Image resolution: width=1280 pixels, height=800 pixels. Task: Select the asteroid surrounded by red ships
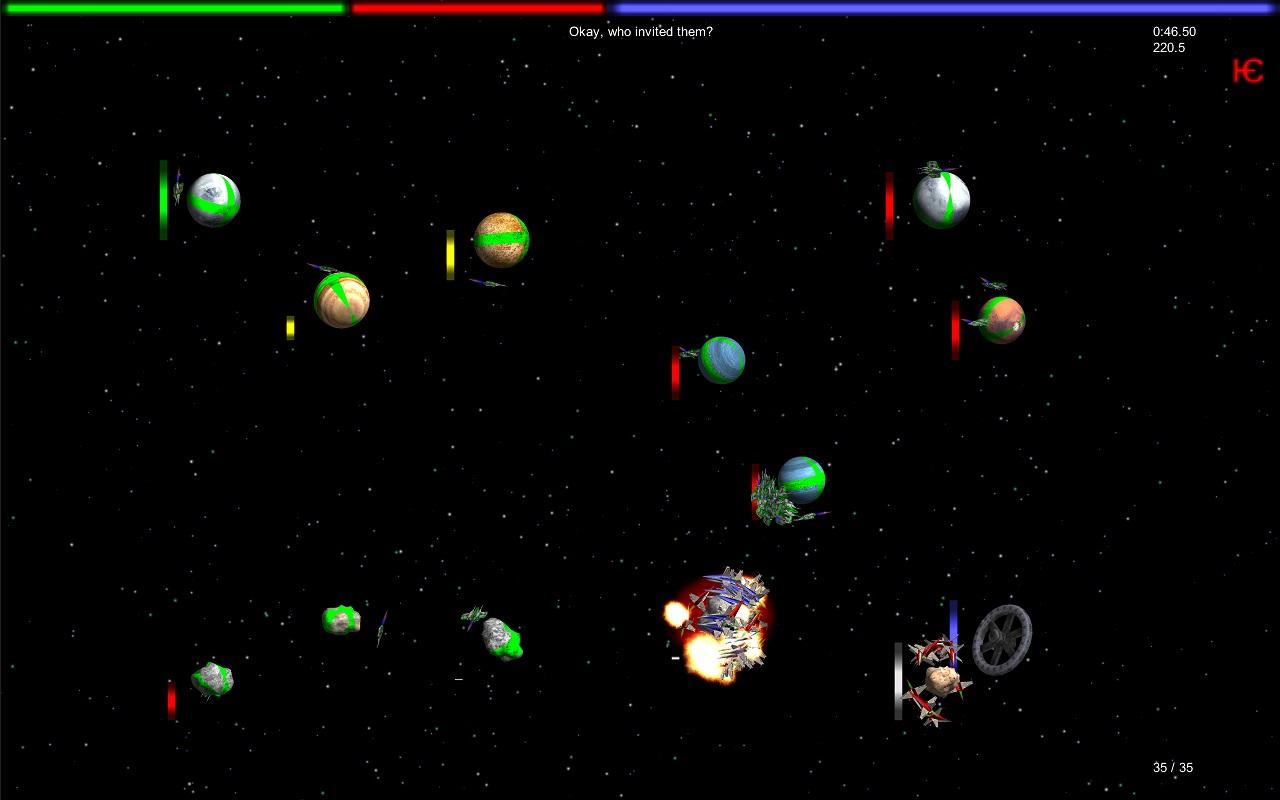point(940,682)
